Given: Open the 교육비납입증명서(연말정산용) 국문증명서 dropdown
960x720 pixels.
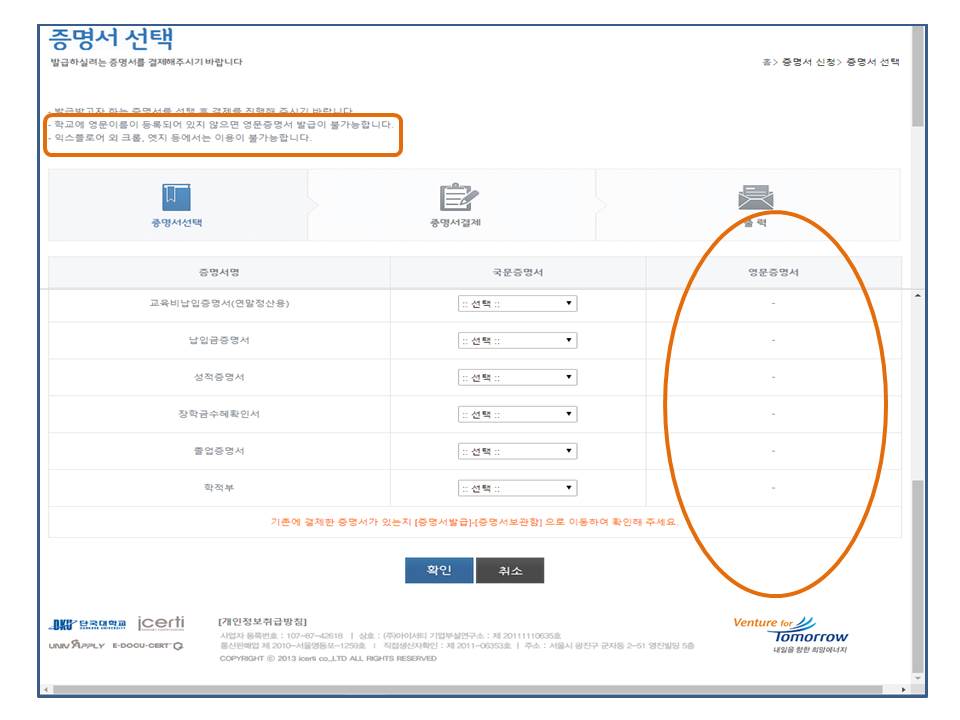Looking at the screenshot, I should click(x=517, y=304).
